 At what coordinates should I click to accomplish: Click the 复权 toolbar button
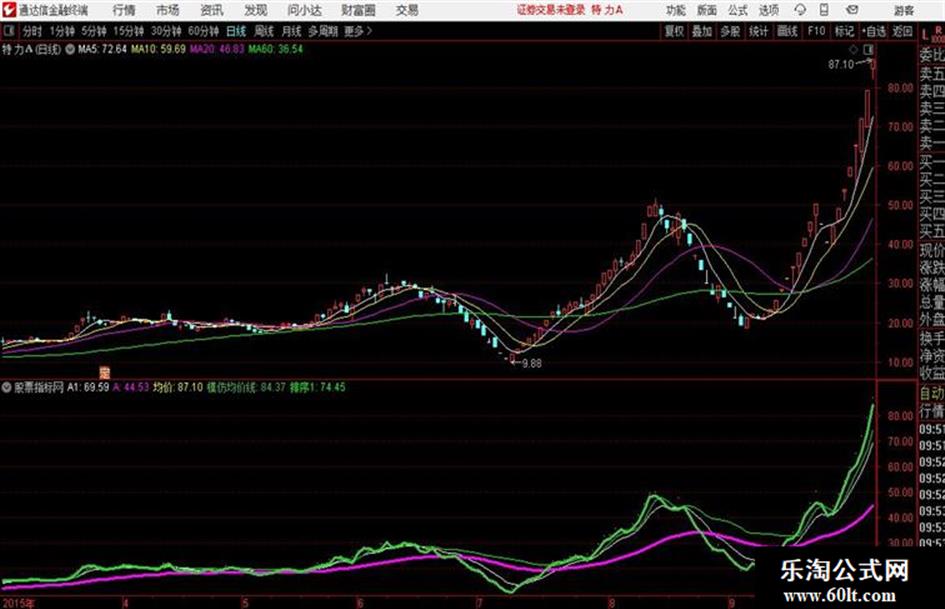(674, 31)
